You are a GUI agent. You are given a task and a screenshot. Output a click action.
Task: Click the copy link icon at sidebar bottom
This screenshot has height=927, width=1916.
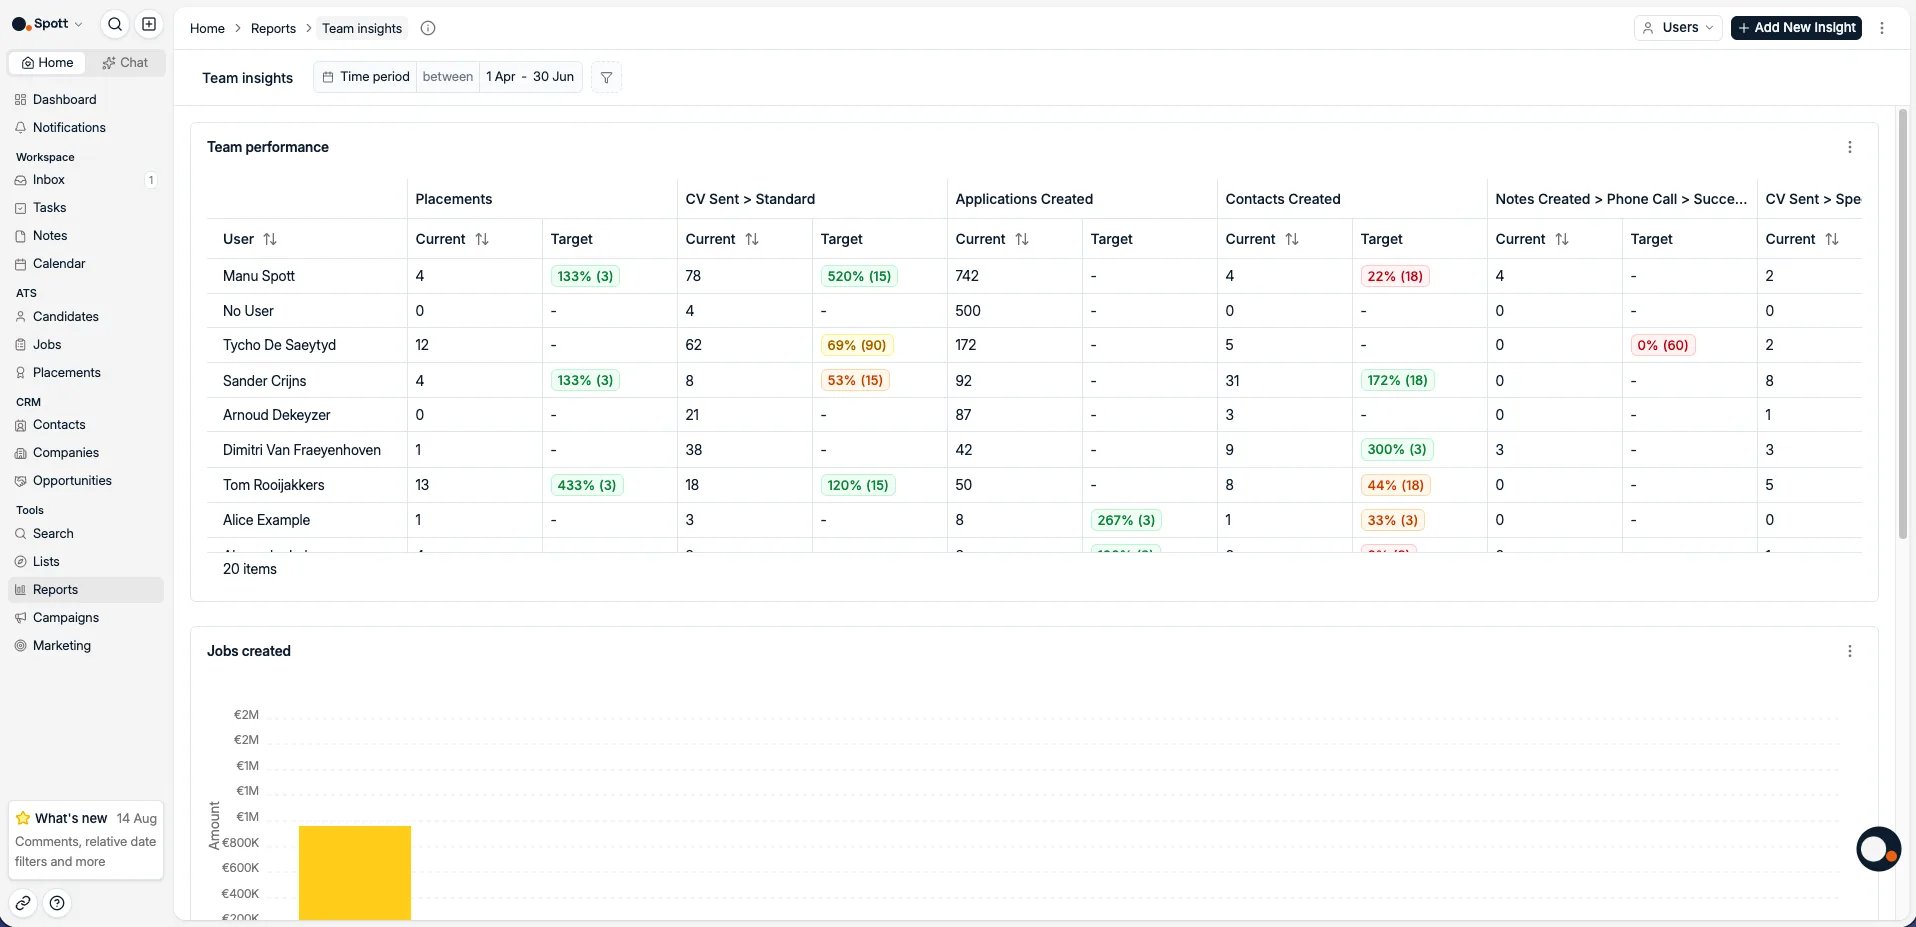(x=23, y=903)
